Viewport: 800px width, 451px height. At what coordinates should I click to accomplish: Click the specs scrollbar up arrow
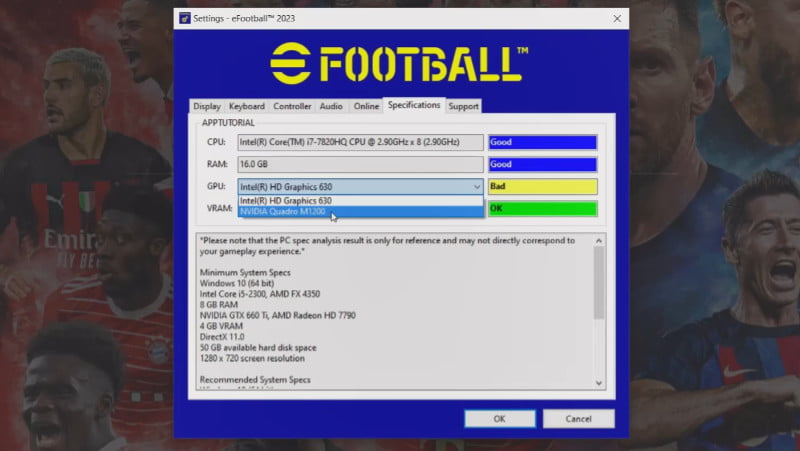point(599,240)
